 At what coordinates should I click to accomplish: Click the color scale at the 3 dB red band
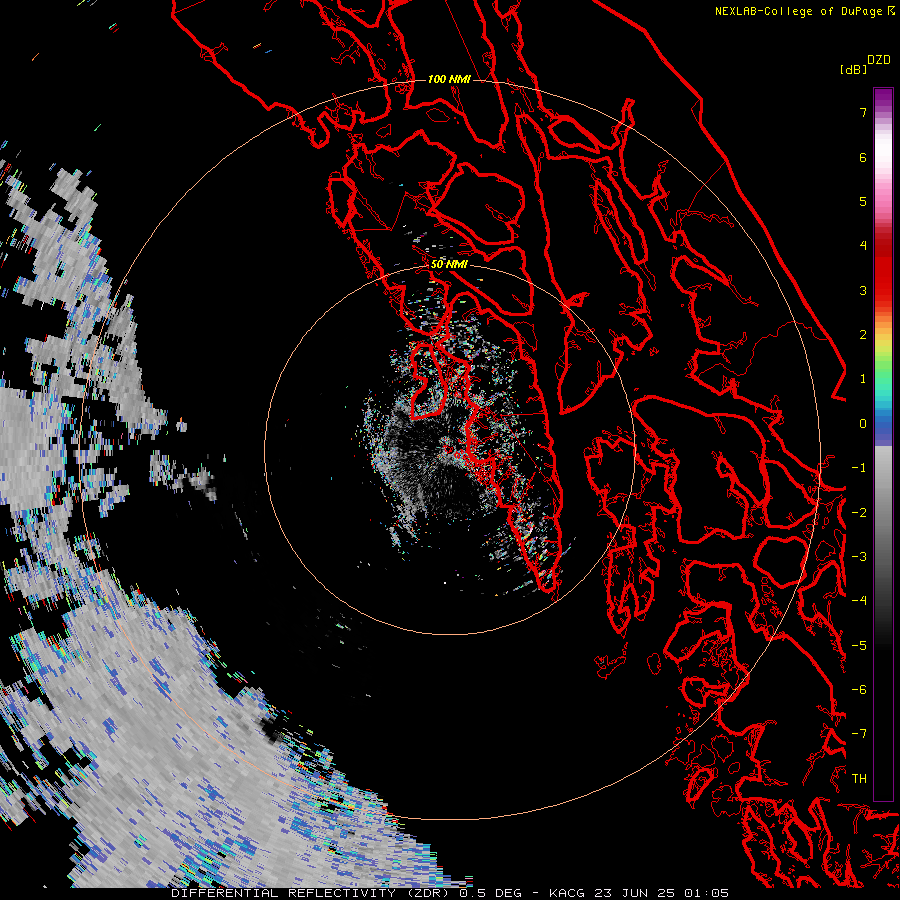pos(883,290)
